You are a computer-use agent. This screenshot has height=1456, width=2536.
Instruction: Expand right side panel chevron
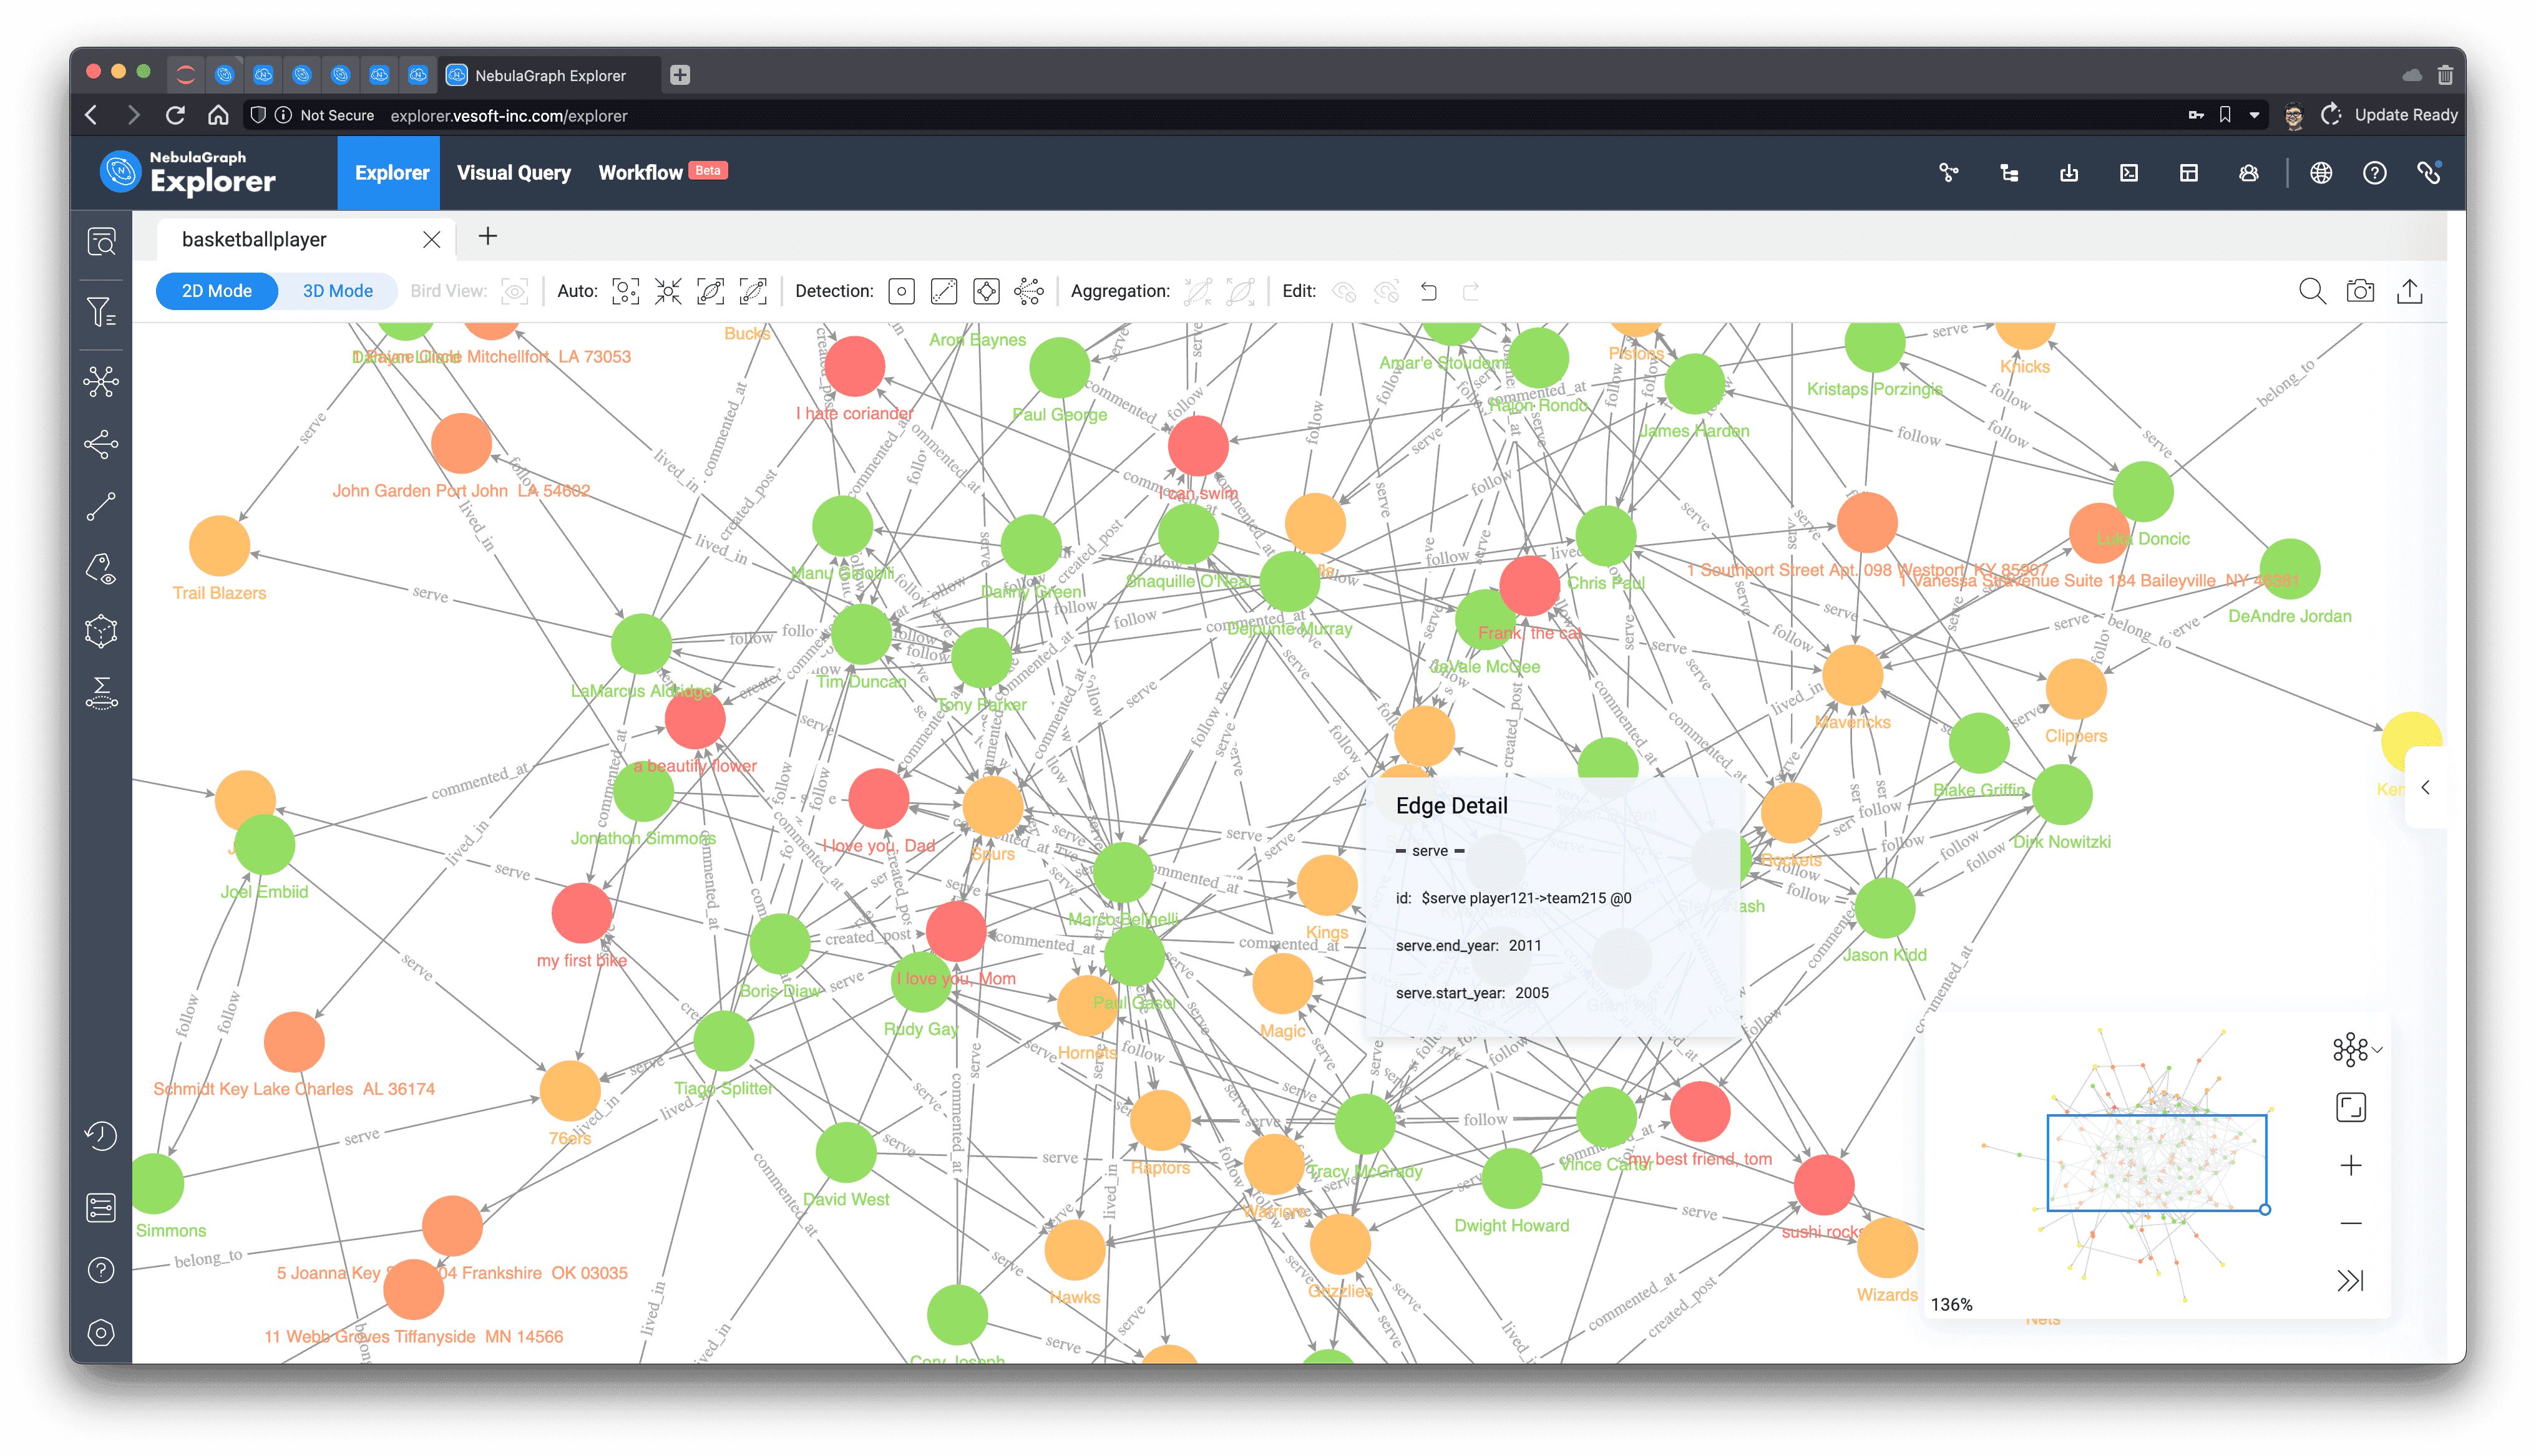[2425, 788]
